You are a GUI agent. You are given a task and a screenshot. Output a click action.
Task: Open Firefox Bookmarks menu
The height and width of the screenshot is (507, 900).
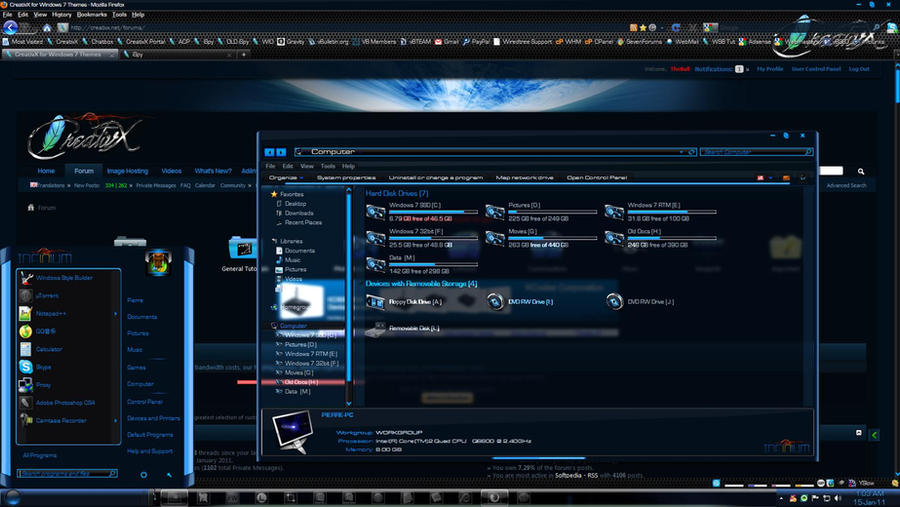click(92, 14)
